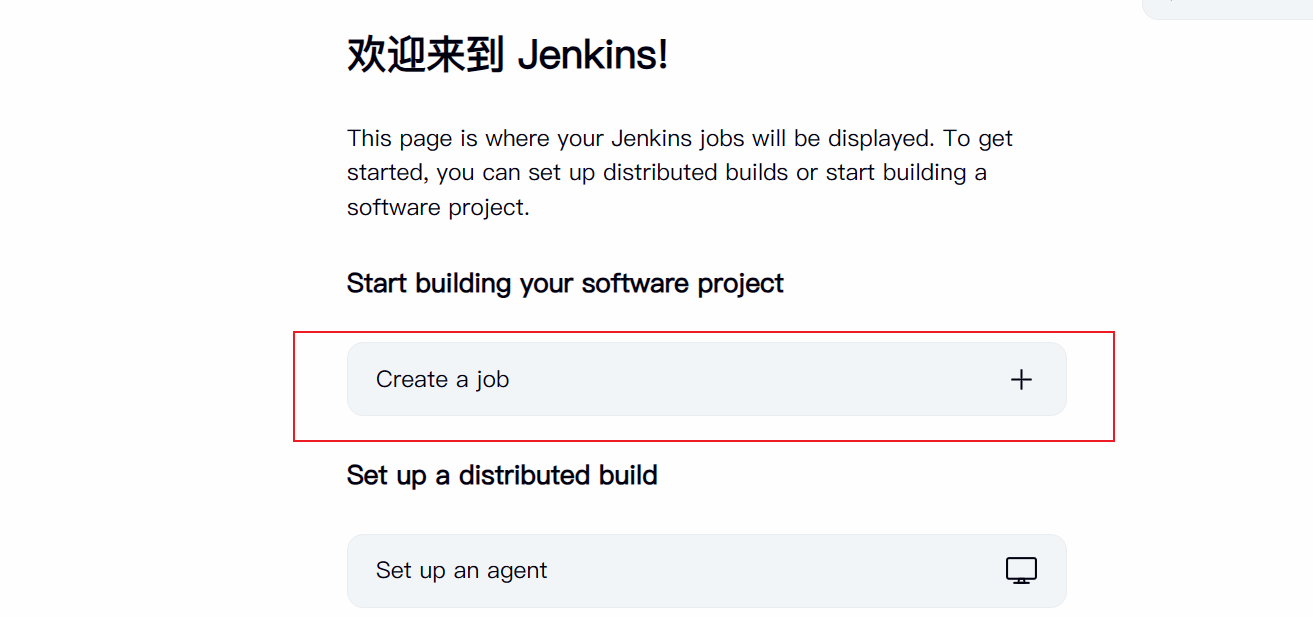1313x617 pixels.
Task: Click the word "Jenkins!" in the large title
Action: (593, 55)
